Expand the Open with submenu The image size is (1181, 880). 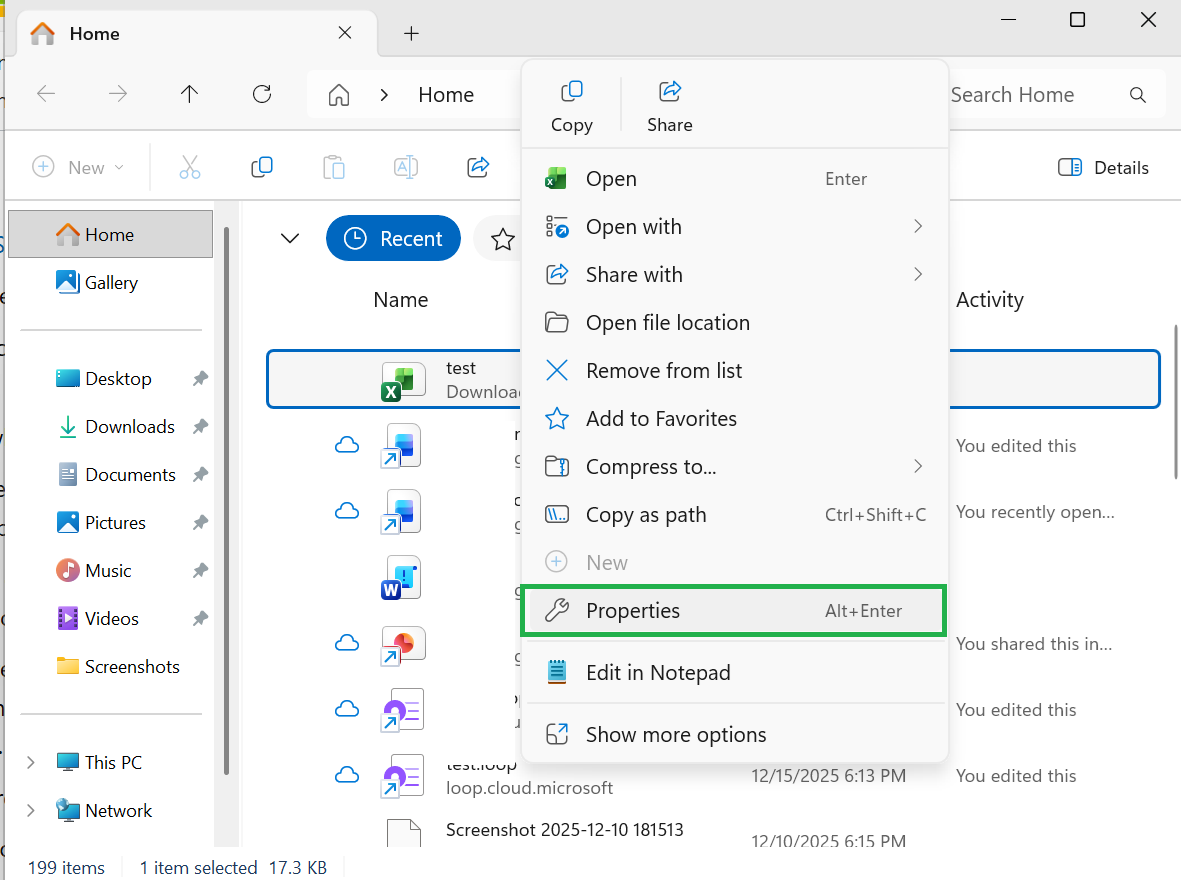pos(734,227)
